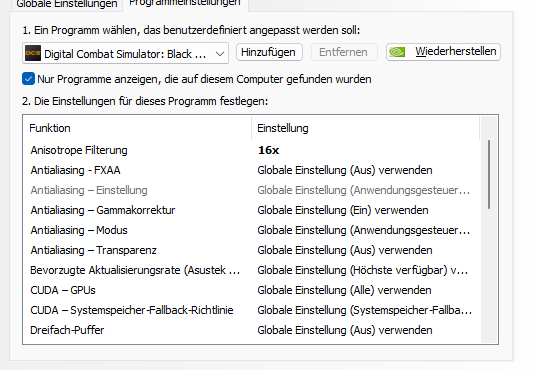Click the settings list scrollbar thumb
This screenshot has height=370, width=536.
click(x=489, y=174)
